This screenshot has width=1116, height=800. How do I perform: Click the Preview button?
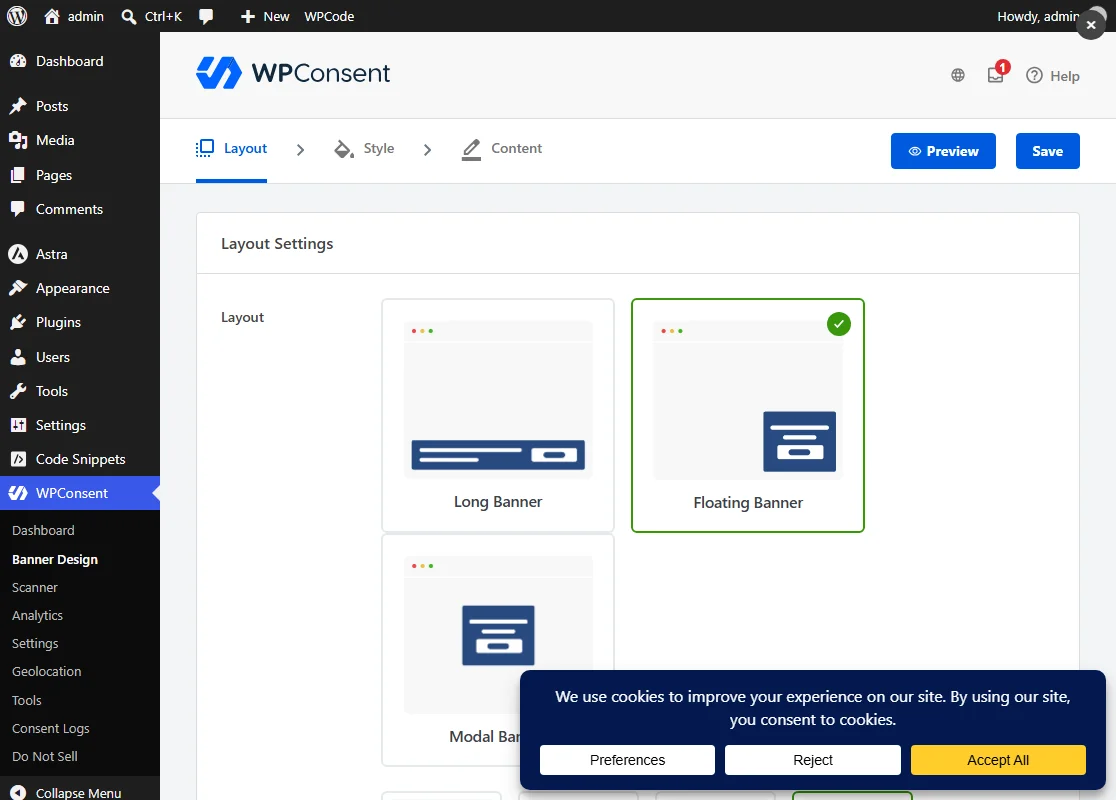pyautogui.click(x=943, y=151)
